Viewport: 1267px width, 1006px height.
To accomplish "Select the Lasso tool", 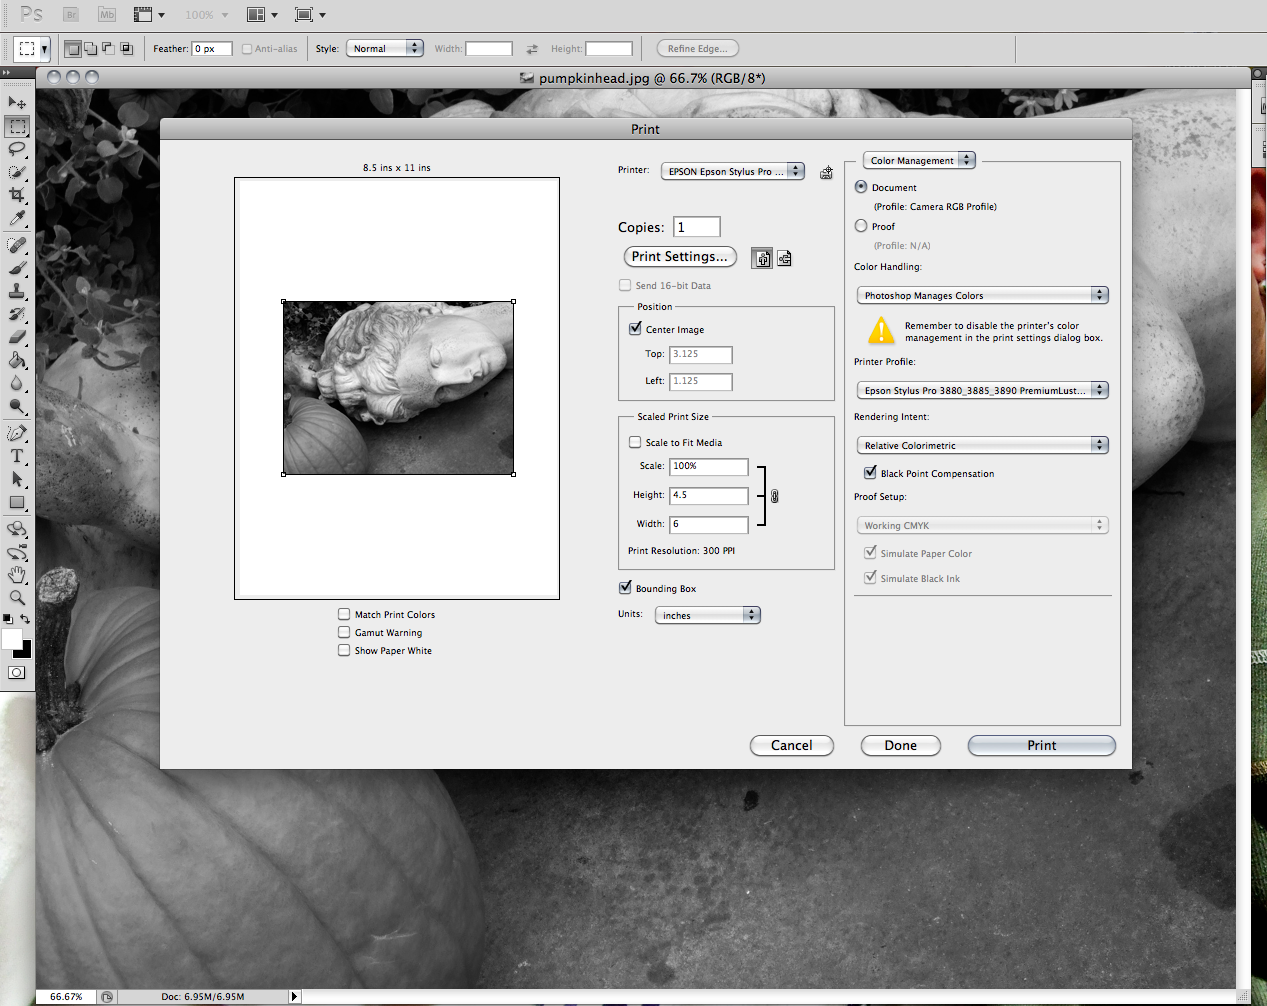I will point(17,149).
